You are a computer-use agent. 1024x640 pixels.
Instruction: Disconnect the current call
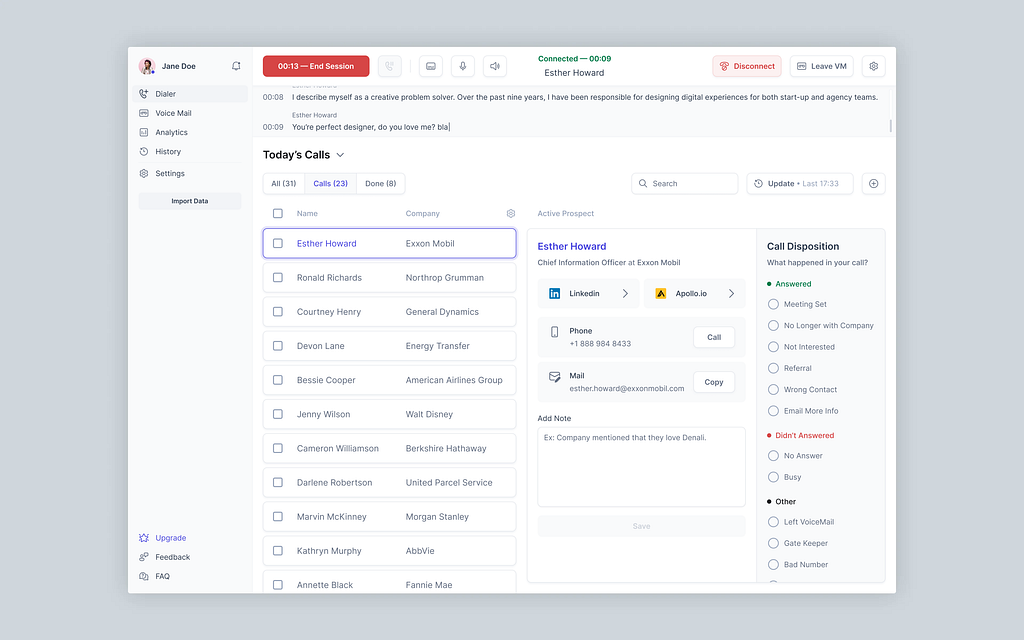tap(746, 66)
